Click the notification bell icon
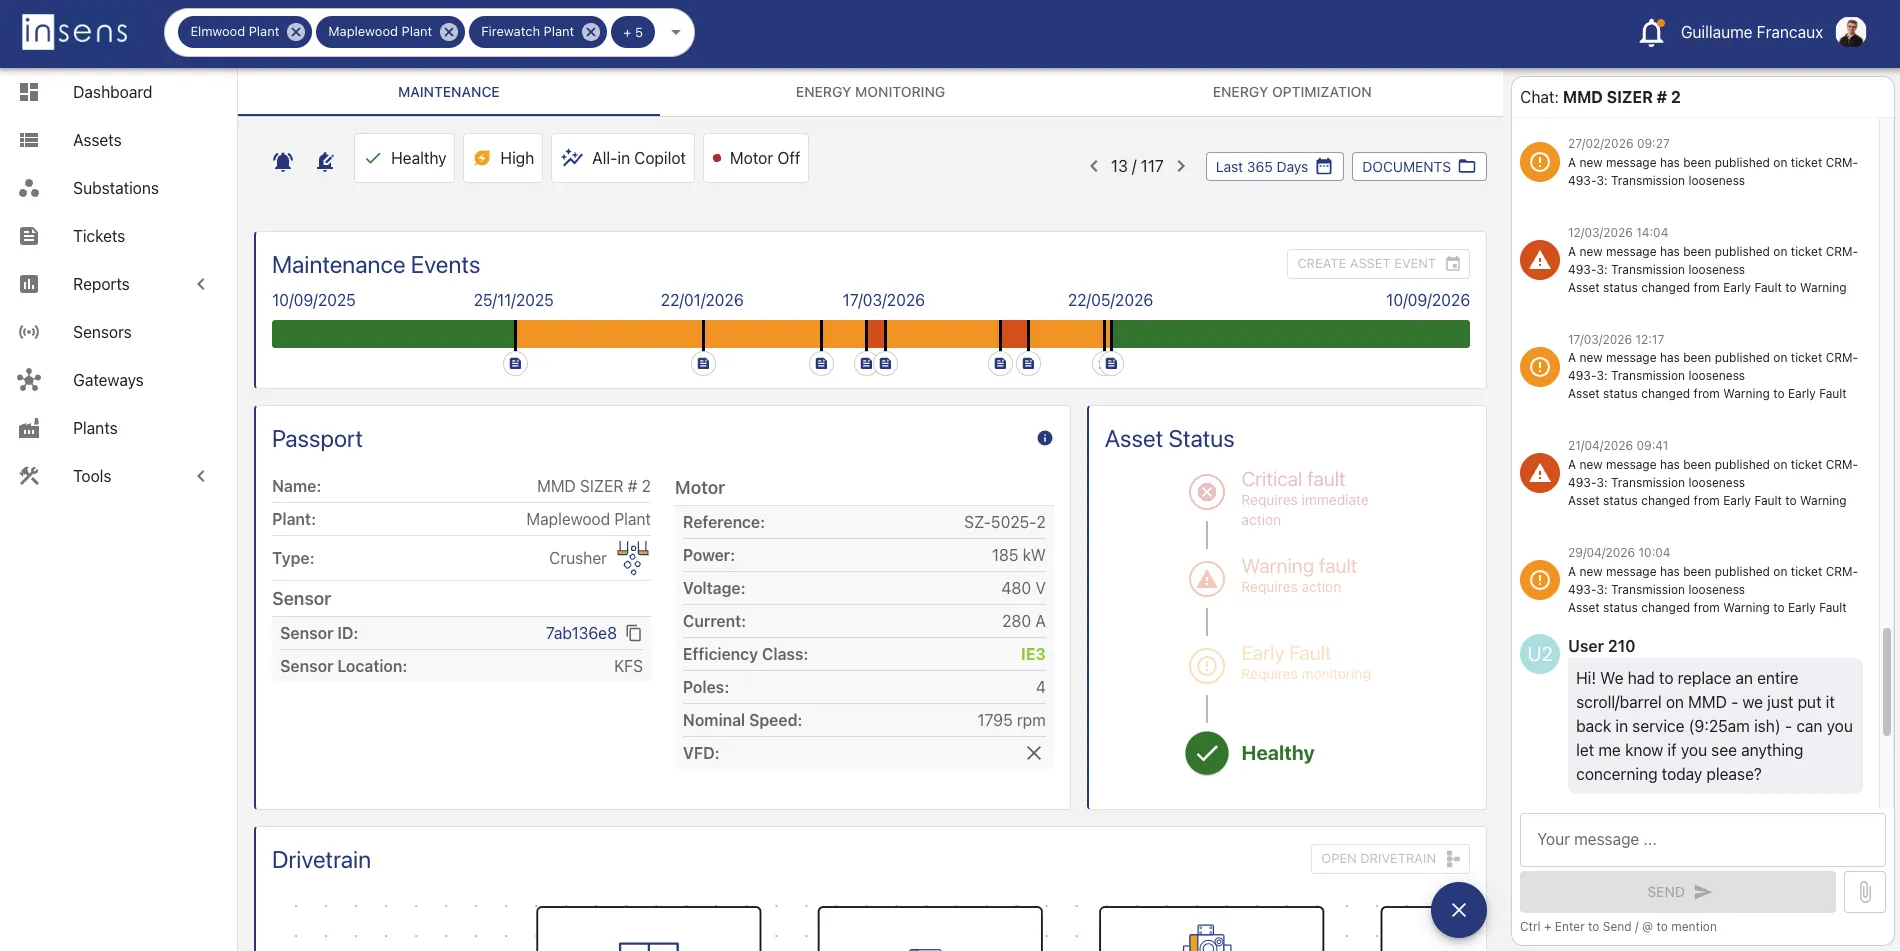This screenshot has height=951, width=1900. pyautogui.click(x=1651, y=33)
